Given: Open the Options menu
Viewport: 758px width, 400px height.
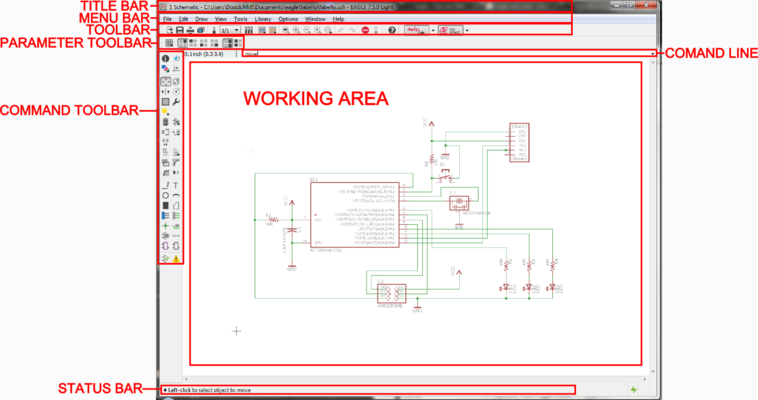Looking at the screenshot, I should [x=288, y=19].
